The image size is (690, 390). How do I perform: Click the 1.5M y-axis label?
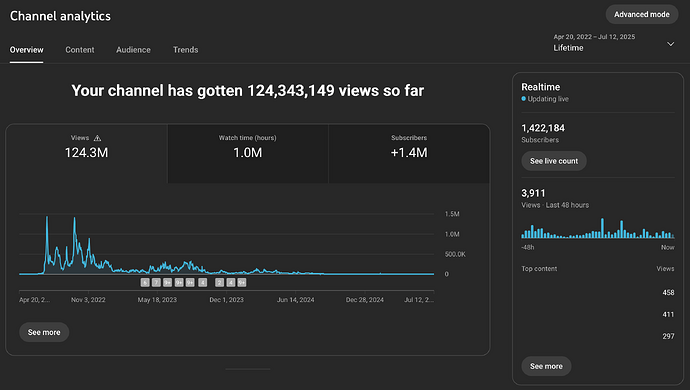(452, 214)
